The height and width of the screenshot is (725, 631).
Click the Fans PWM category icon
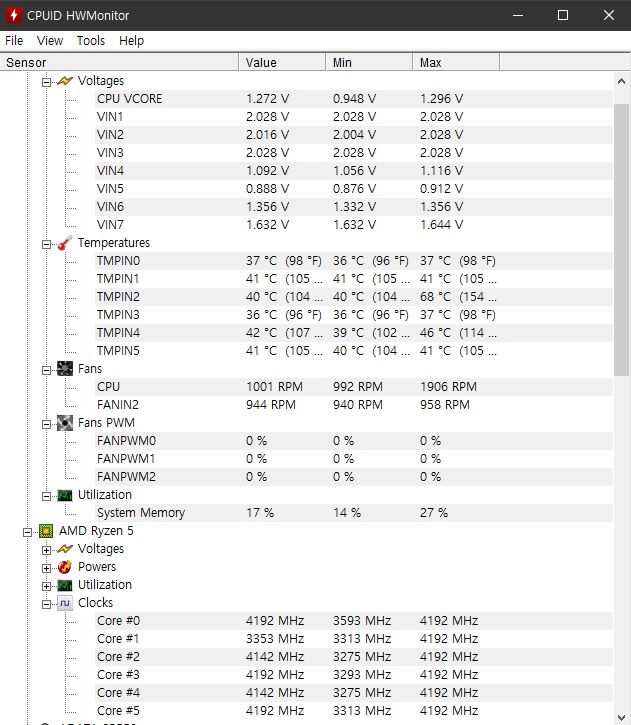pyautogui.click(x=65, y=423)
